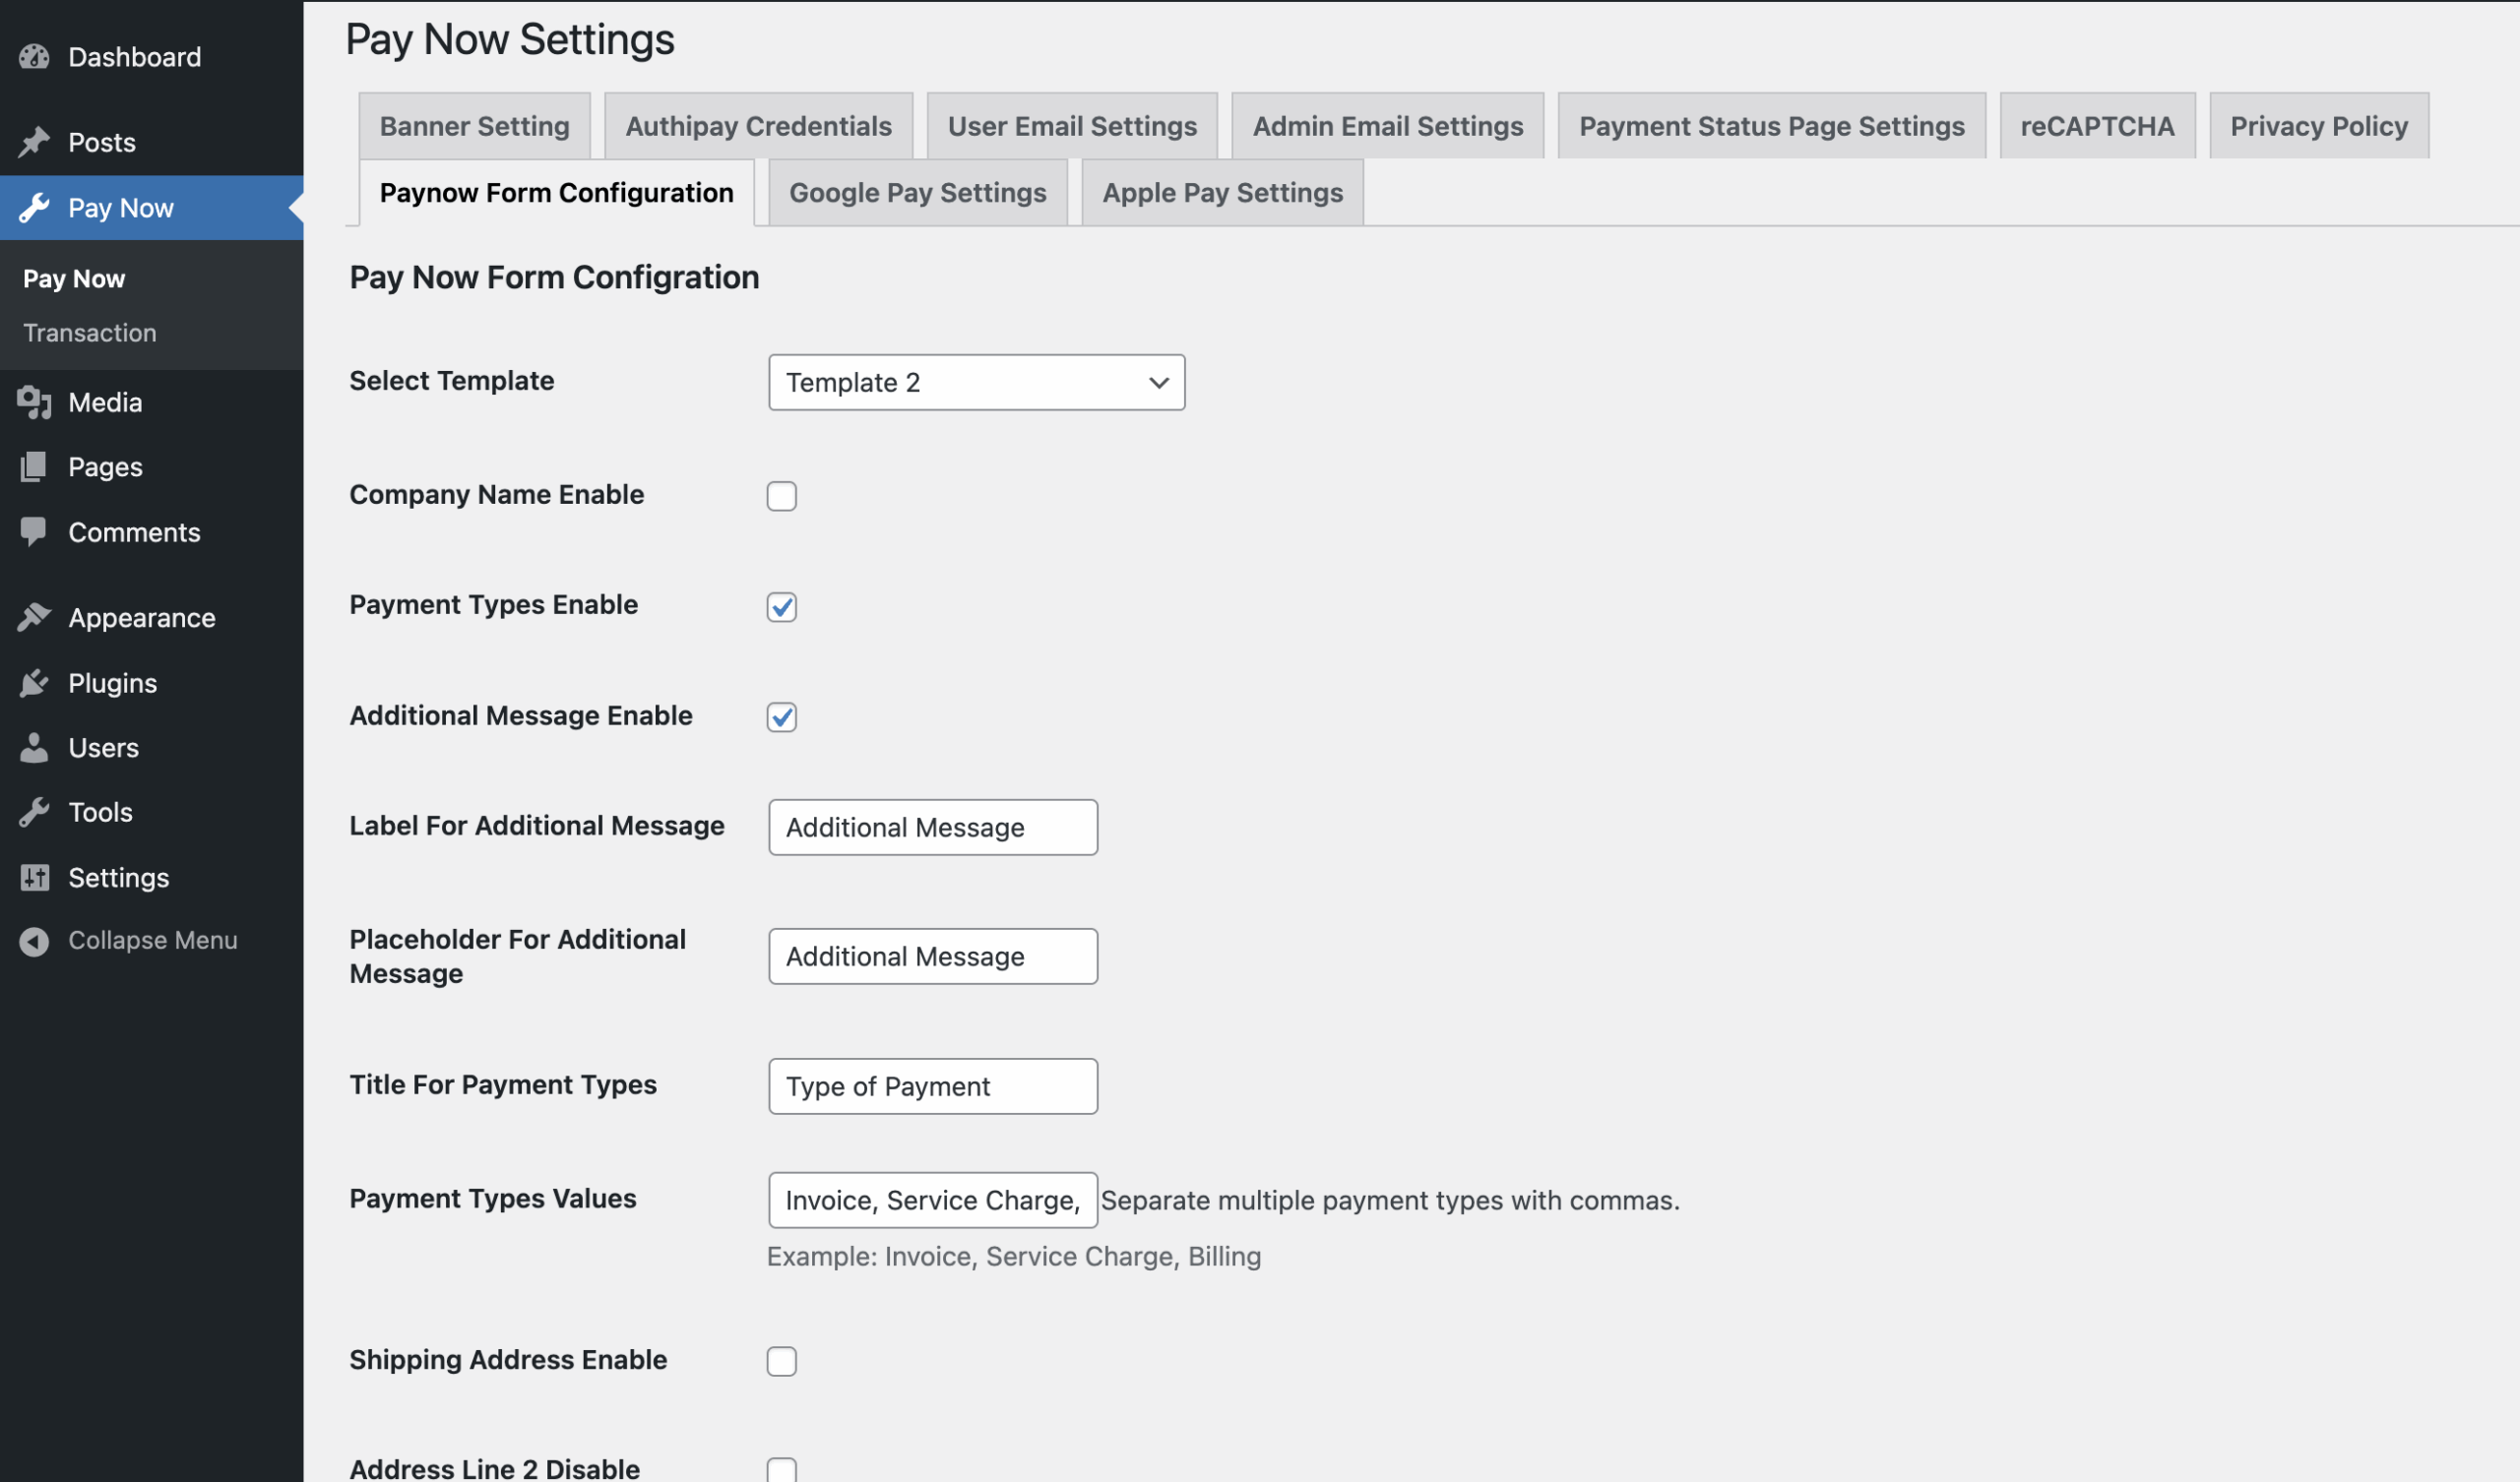Open the Transaction submenu item

click(90, 333)
